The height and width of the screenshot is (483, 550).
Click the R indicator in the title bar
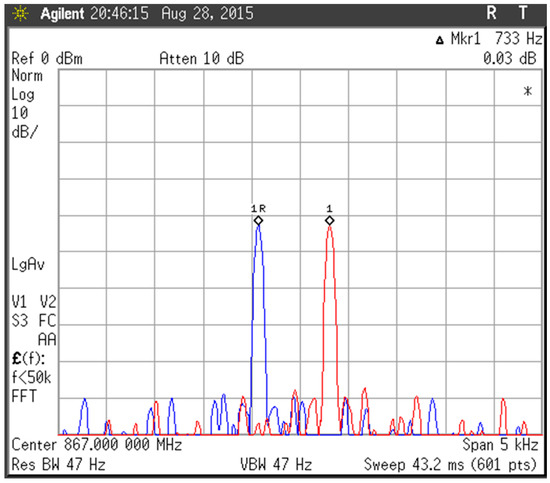click(491, 13)
